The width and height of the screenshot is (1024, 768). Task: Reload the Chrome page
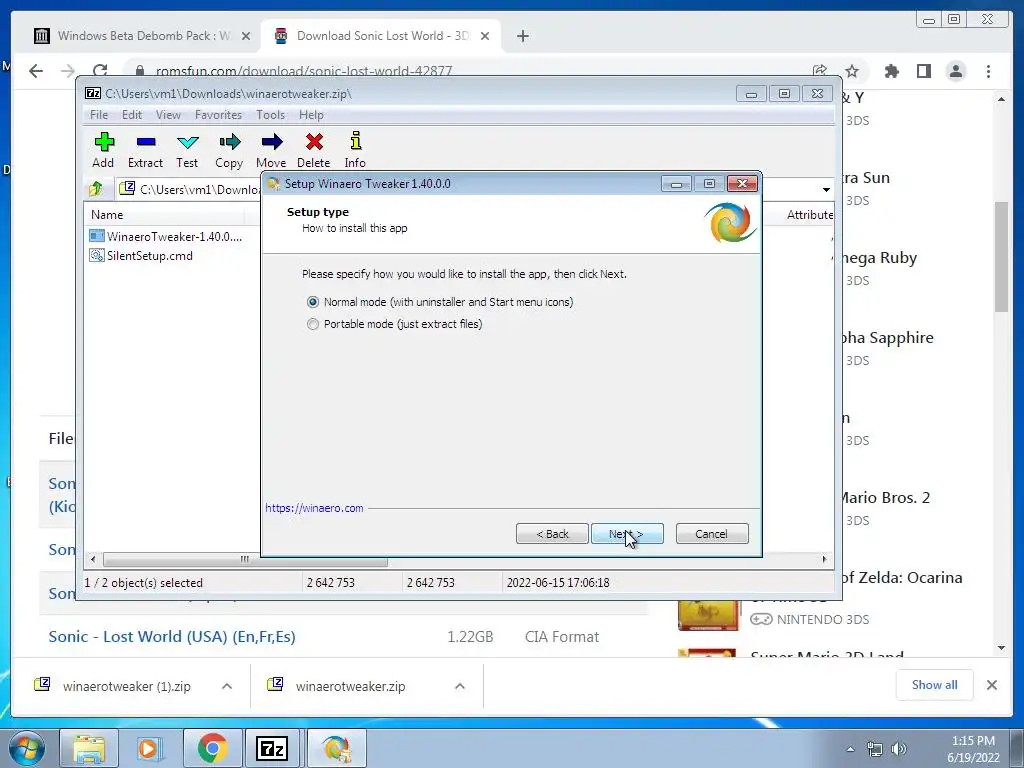[100, 71]
